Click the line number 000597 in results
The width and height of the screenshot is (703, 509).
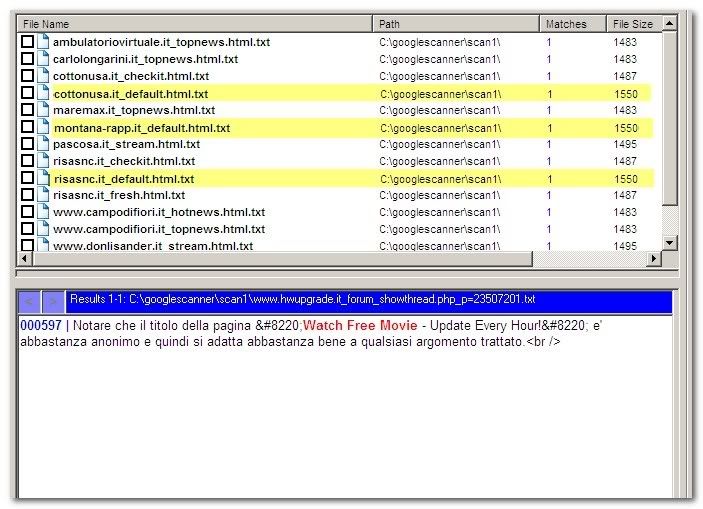40,326
